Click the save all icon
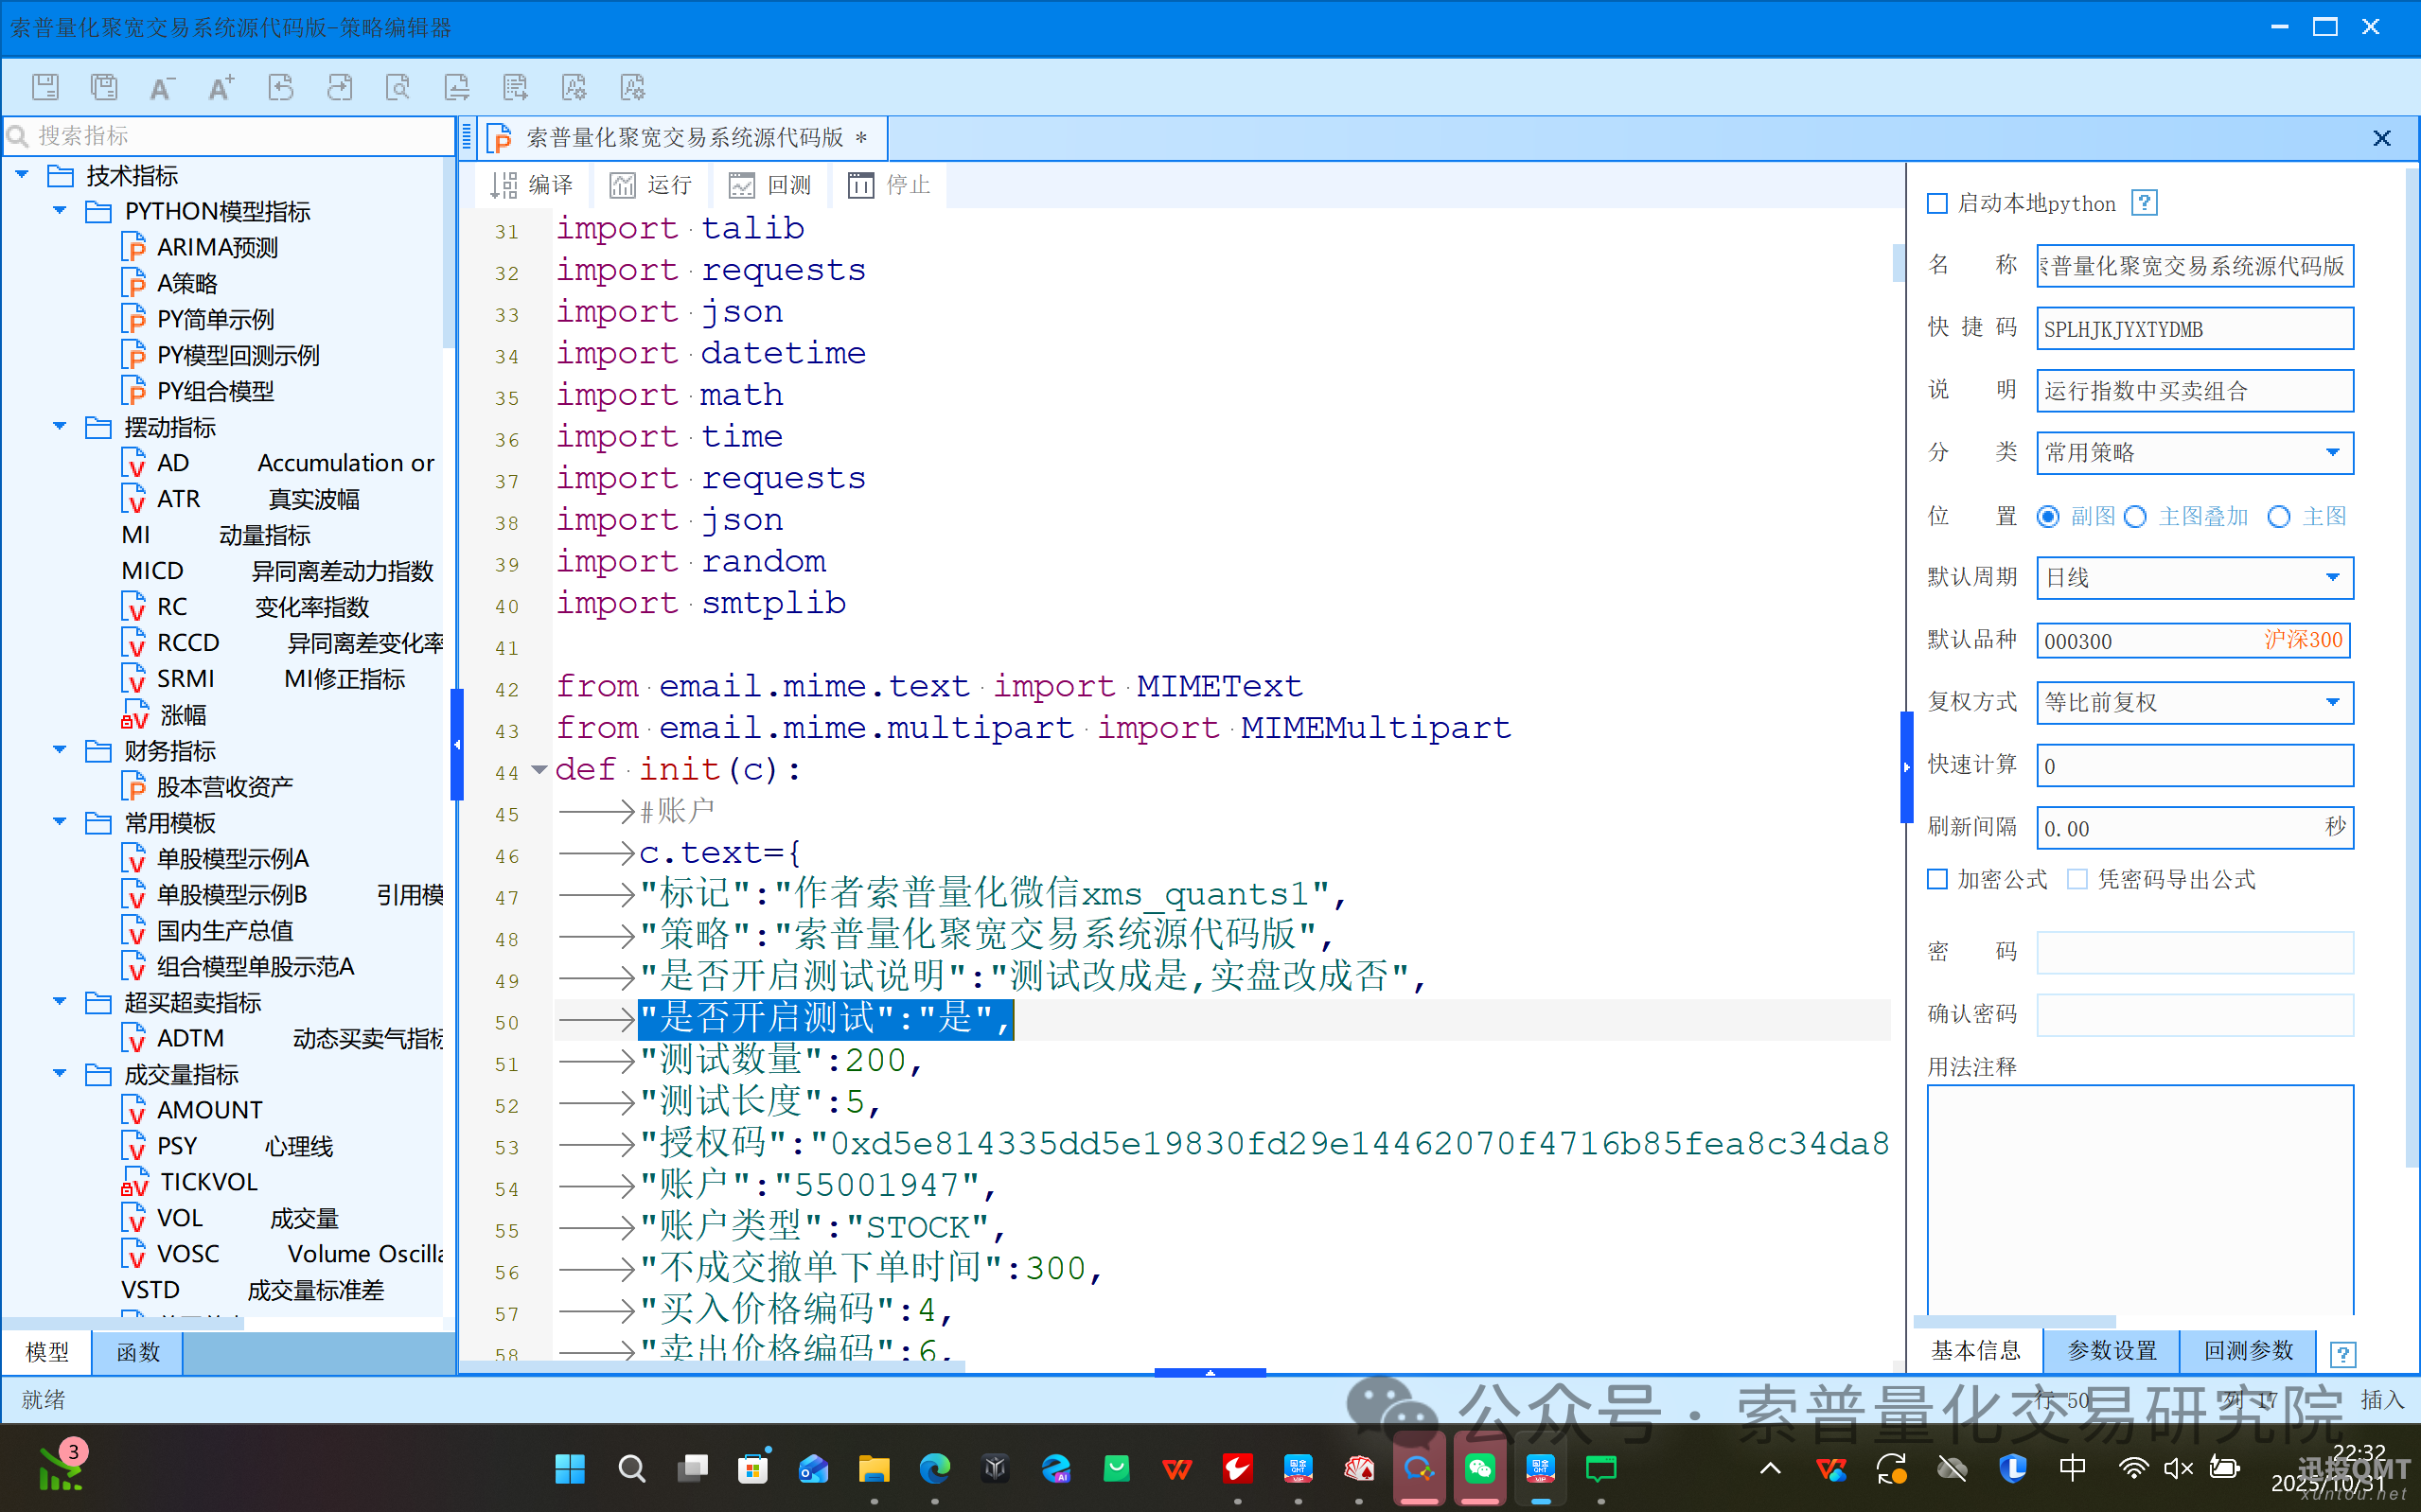Image resolution: width=2421 pixels, height=1512 pixels. coord(104,87)
